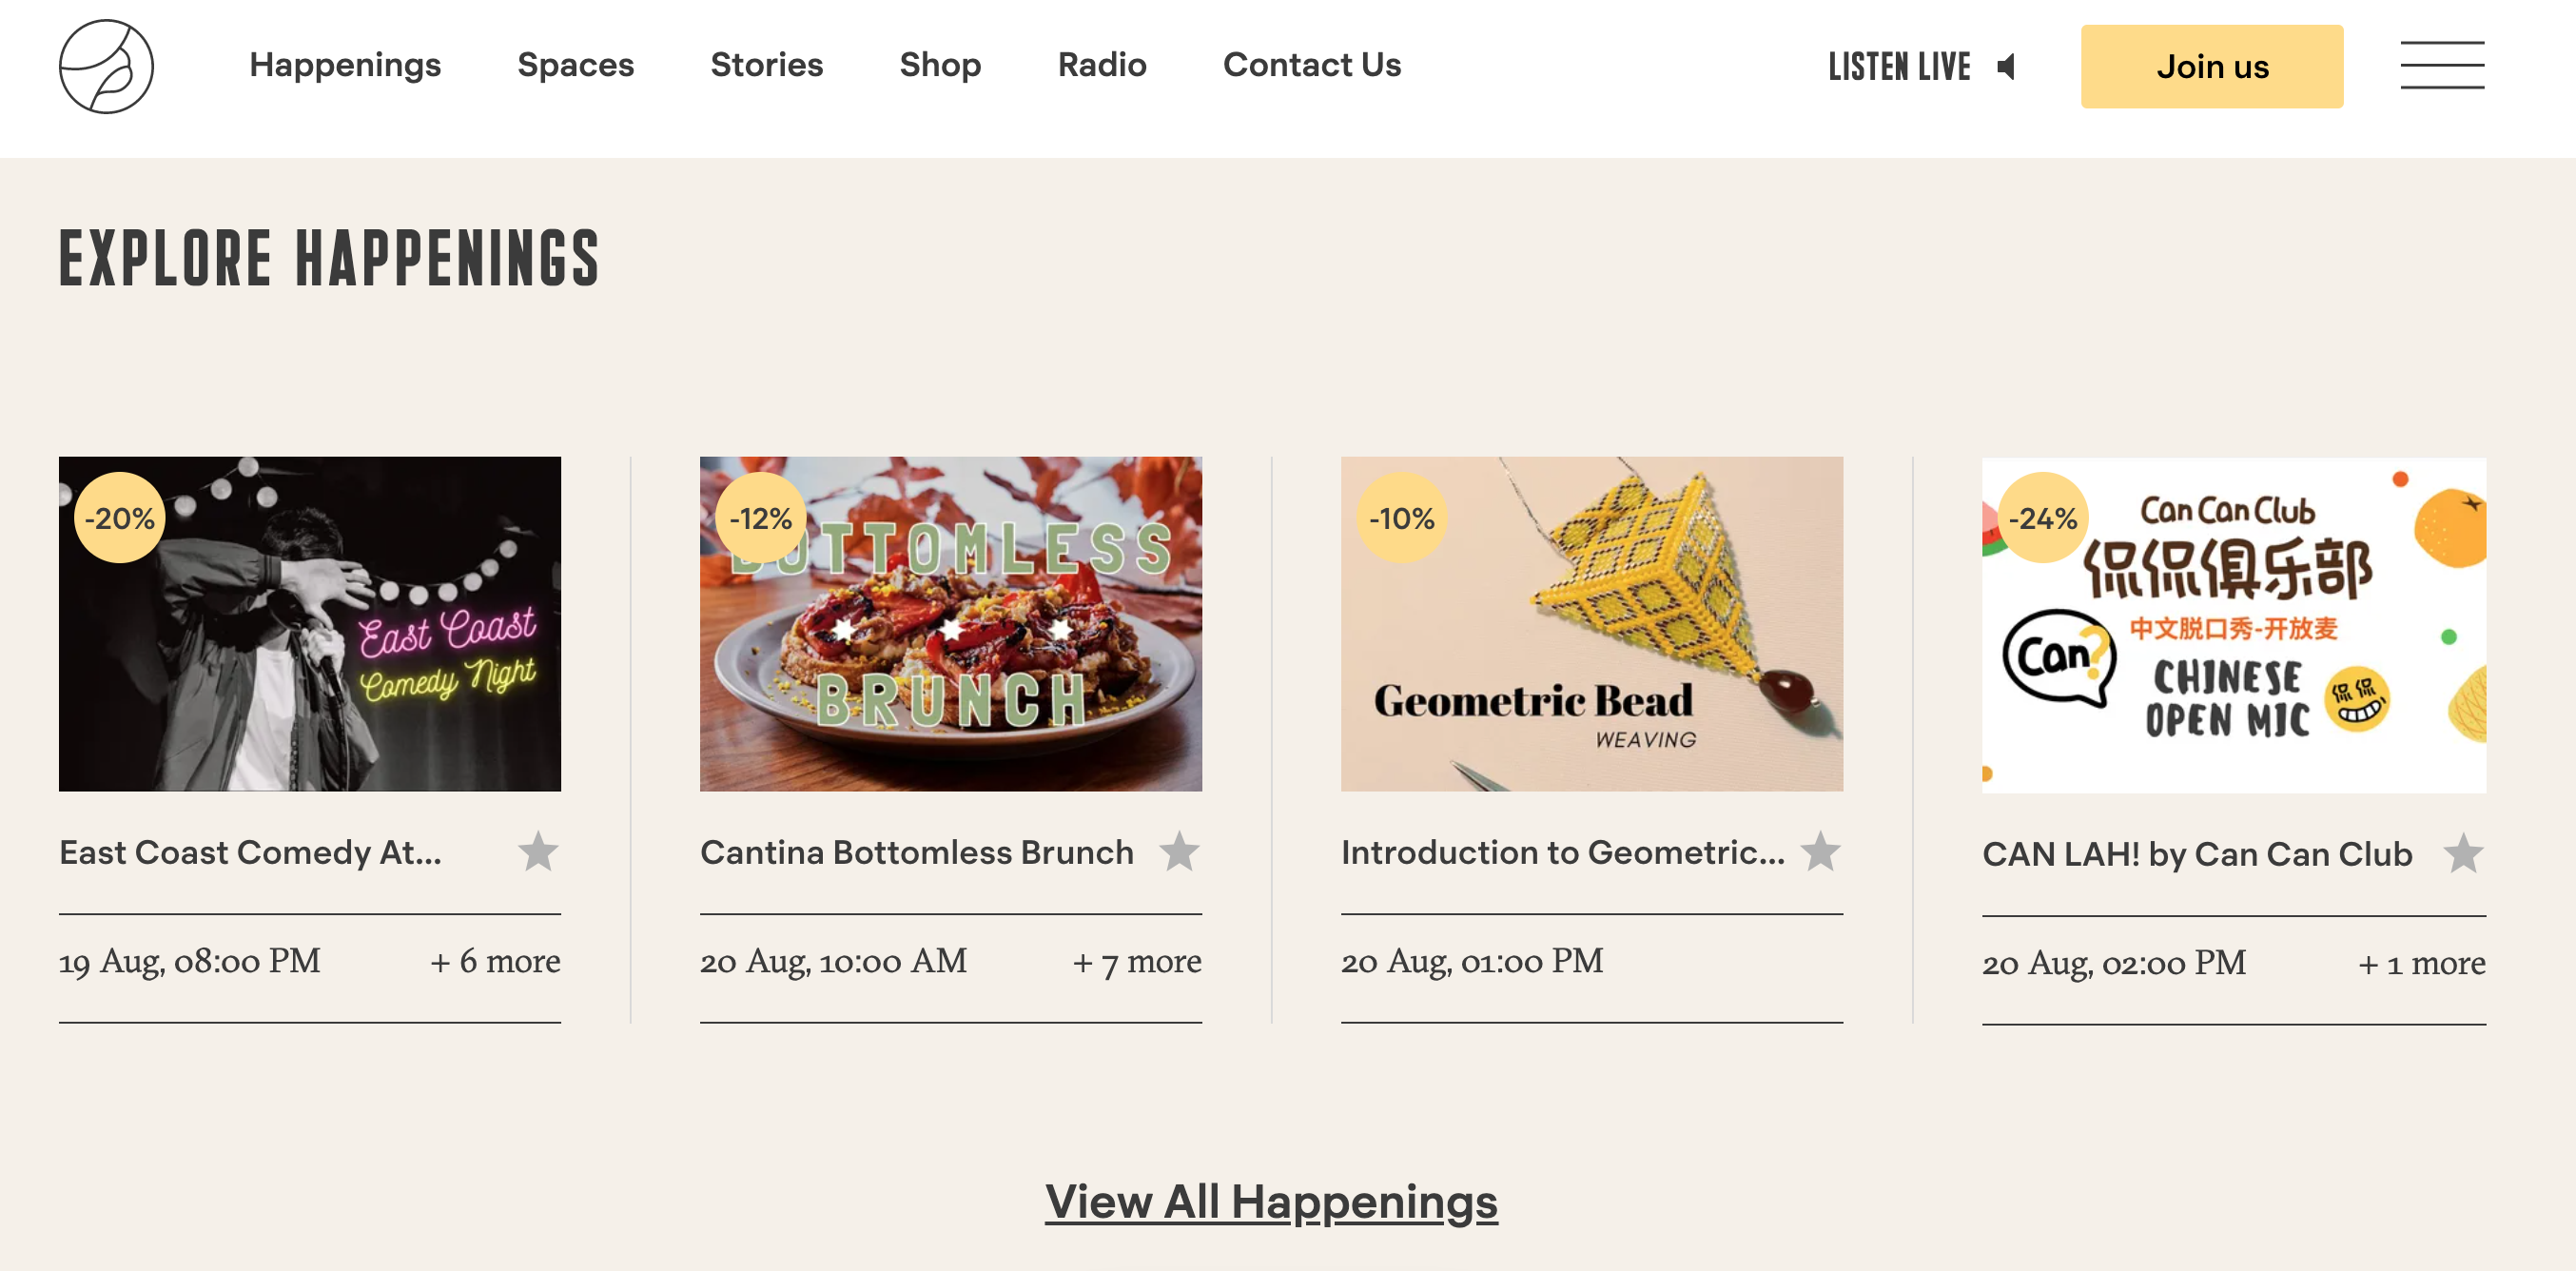
Task: Favorite East Coast Comedy with star
Action: (x=538, y=852)
